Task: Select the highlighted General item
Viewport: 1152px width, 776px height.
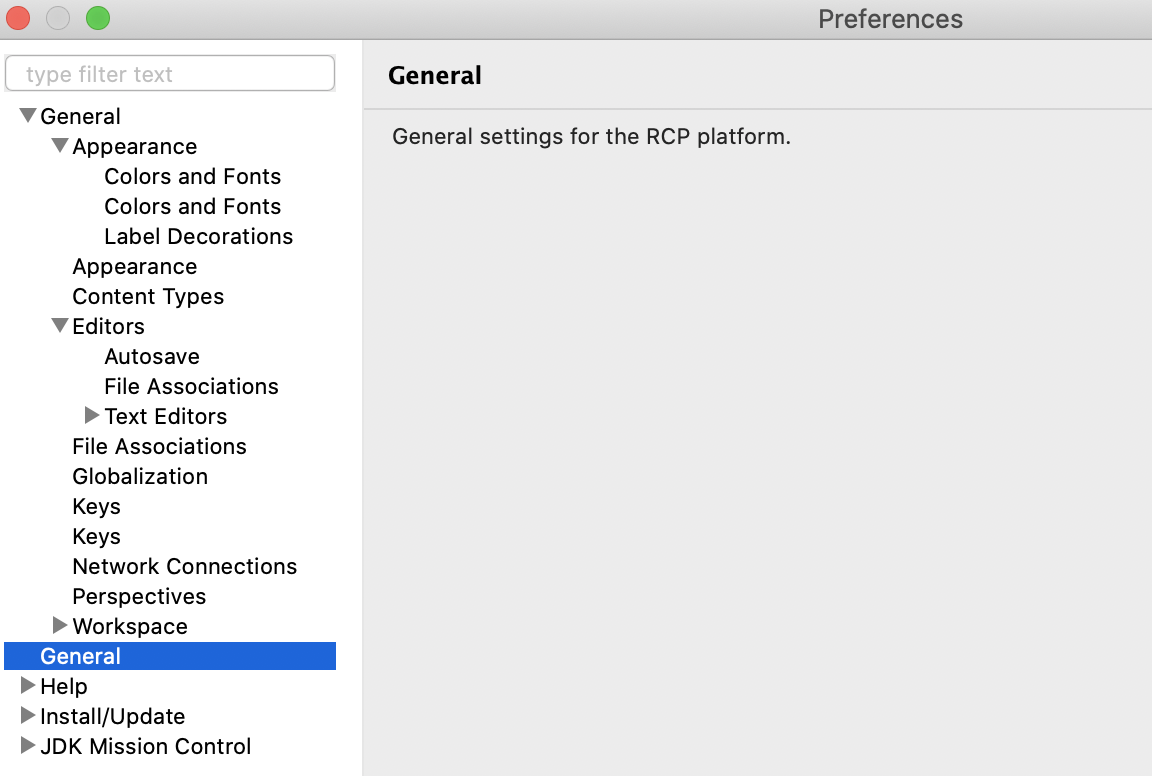Action: pos(80,656)
